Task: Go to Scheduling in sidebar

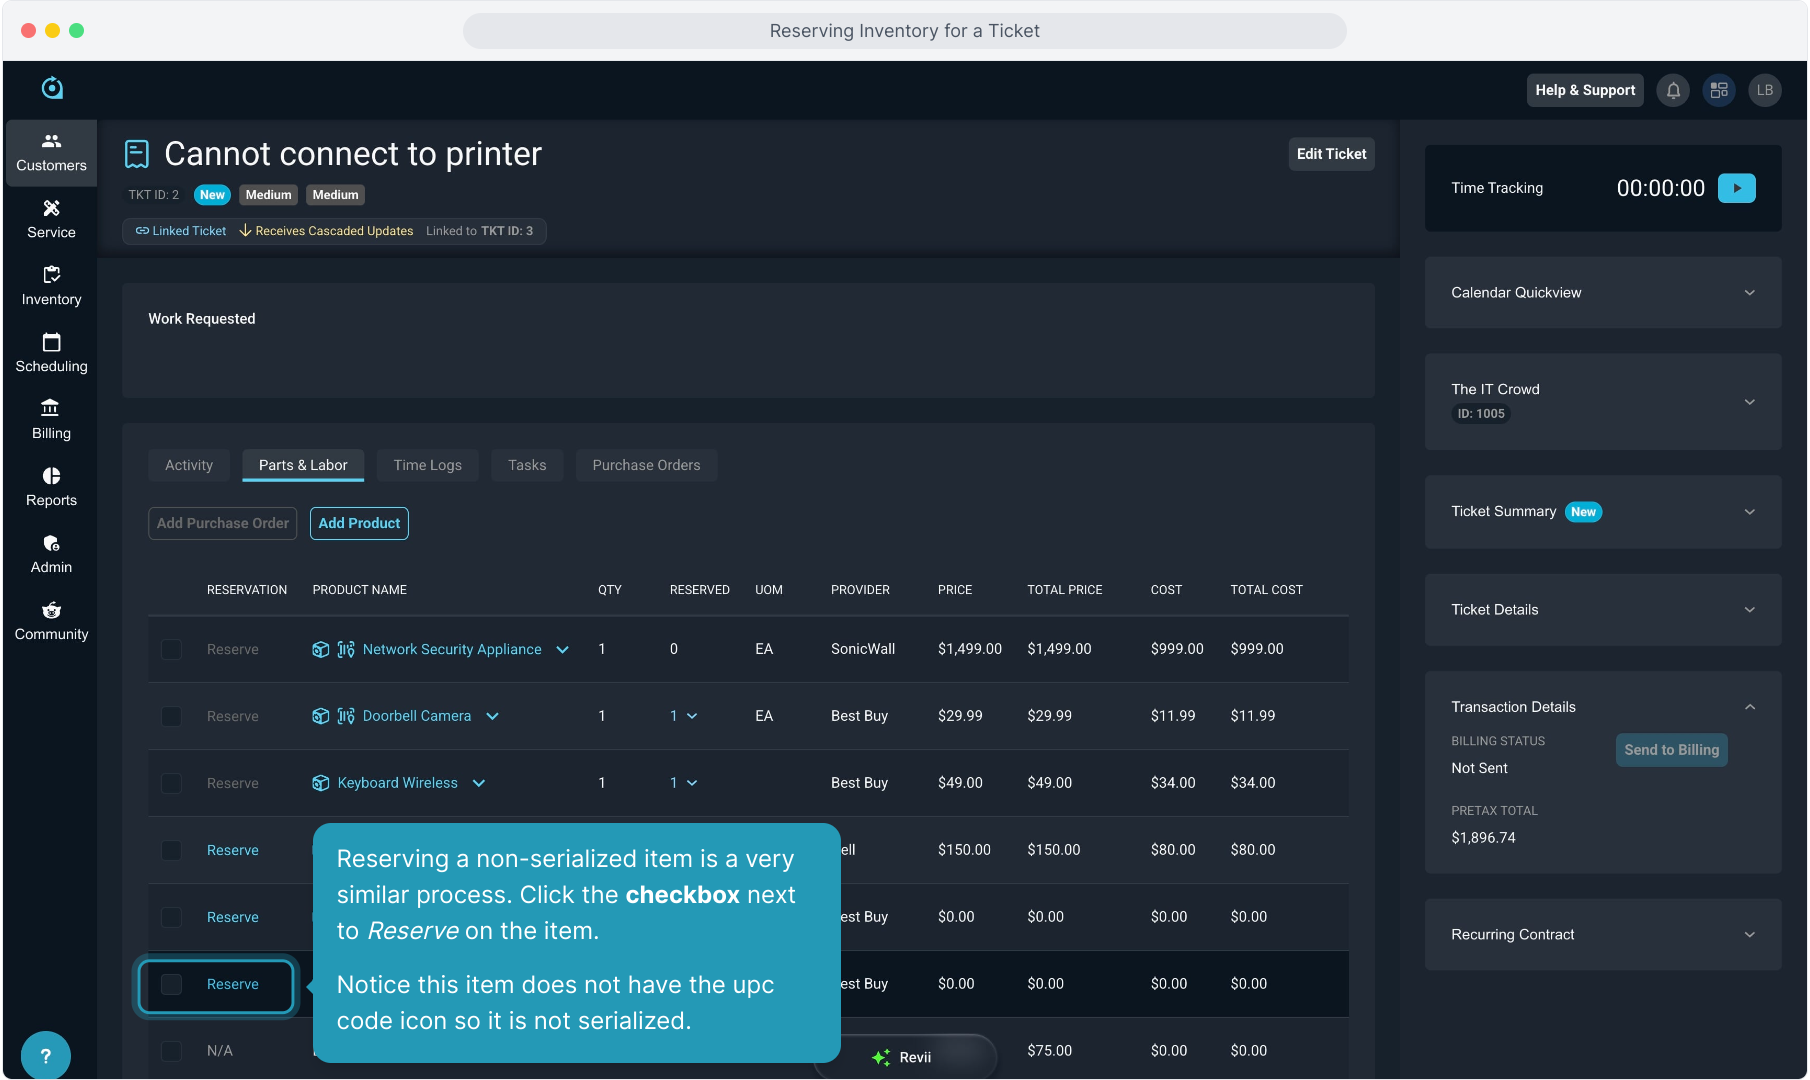Action: click(x=51, y=353)
